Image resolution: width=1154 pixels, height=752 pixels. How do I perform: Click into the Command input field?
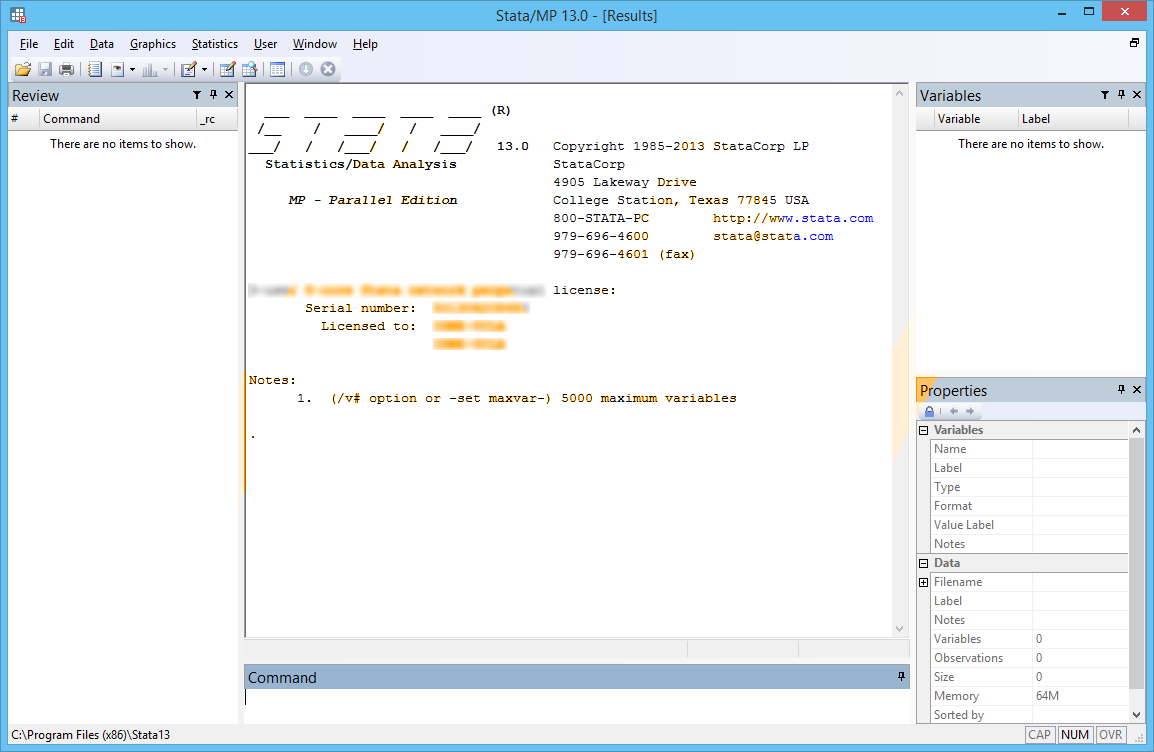coord(576,705)
